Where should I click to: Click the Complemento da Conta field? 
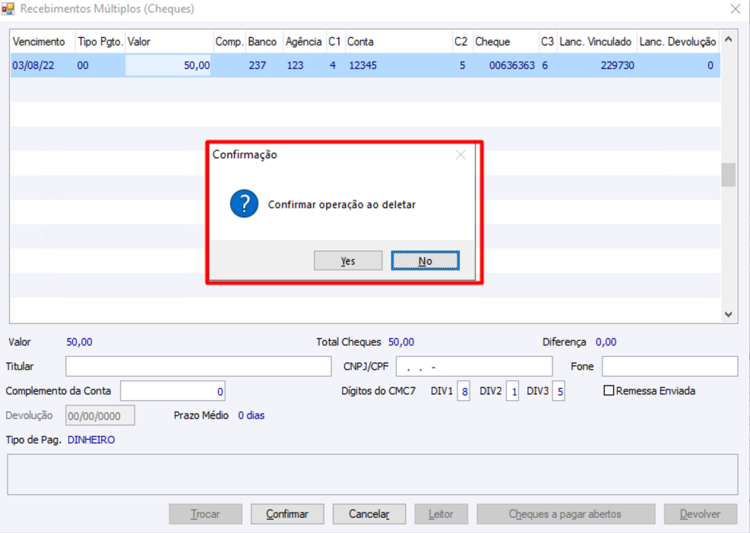[173, 391]
